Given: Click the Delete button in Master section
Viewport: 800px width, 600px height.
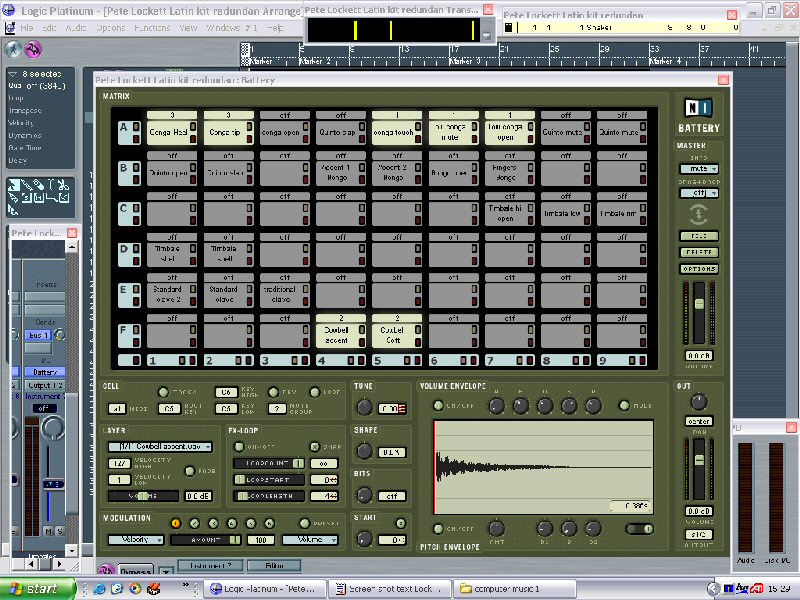Looking at the screenshot, I should point(698,252).
